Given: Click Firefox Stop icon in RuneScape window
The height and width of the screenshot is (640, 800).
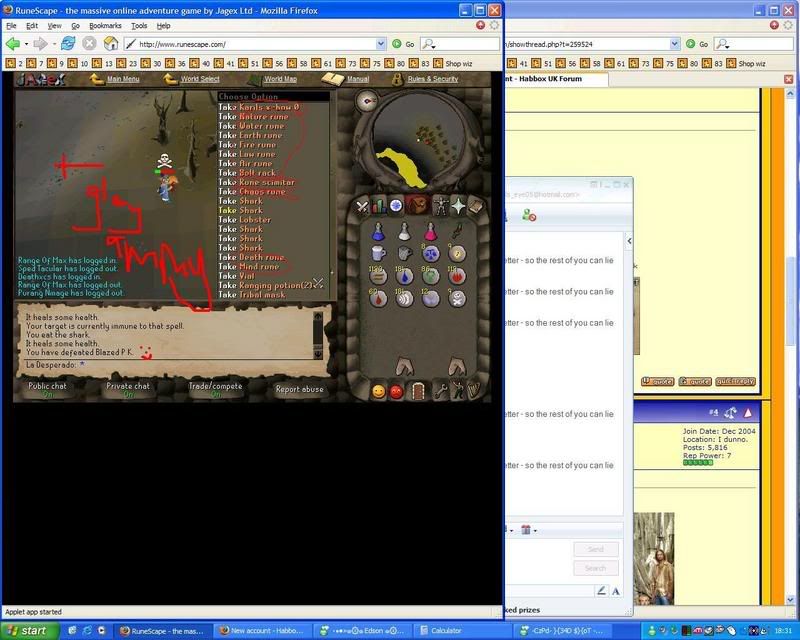Looking at the screenshot, I should point(89,44).
